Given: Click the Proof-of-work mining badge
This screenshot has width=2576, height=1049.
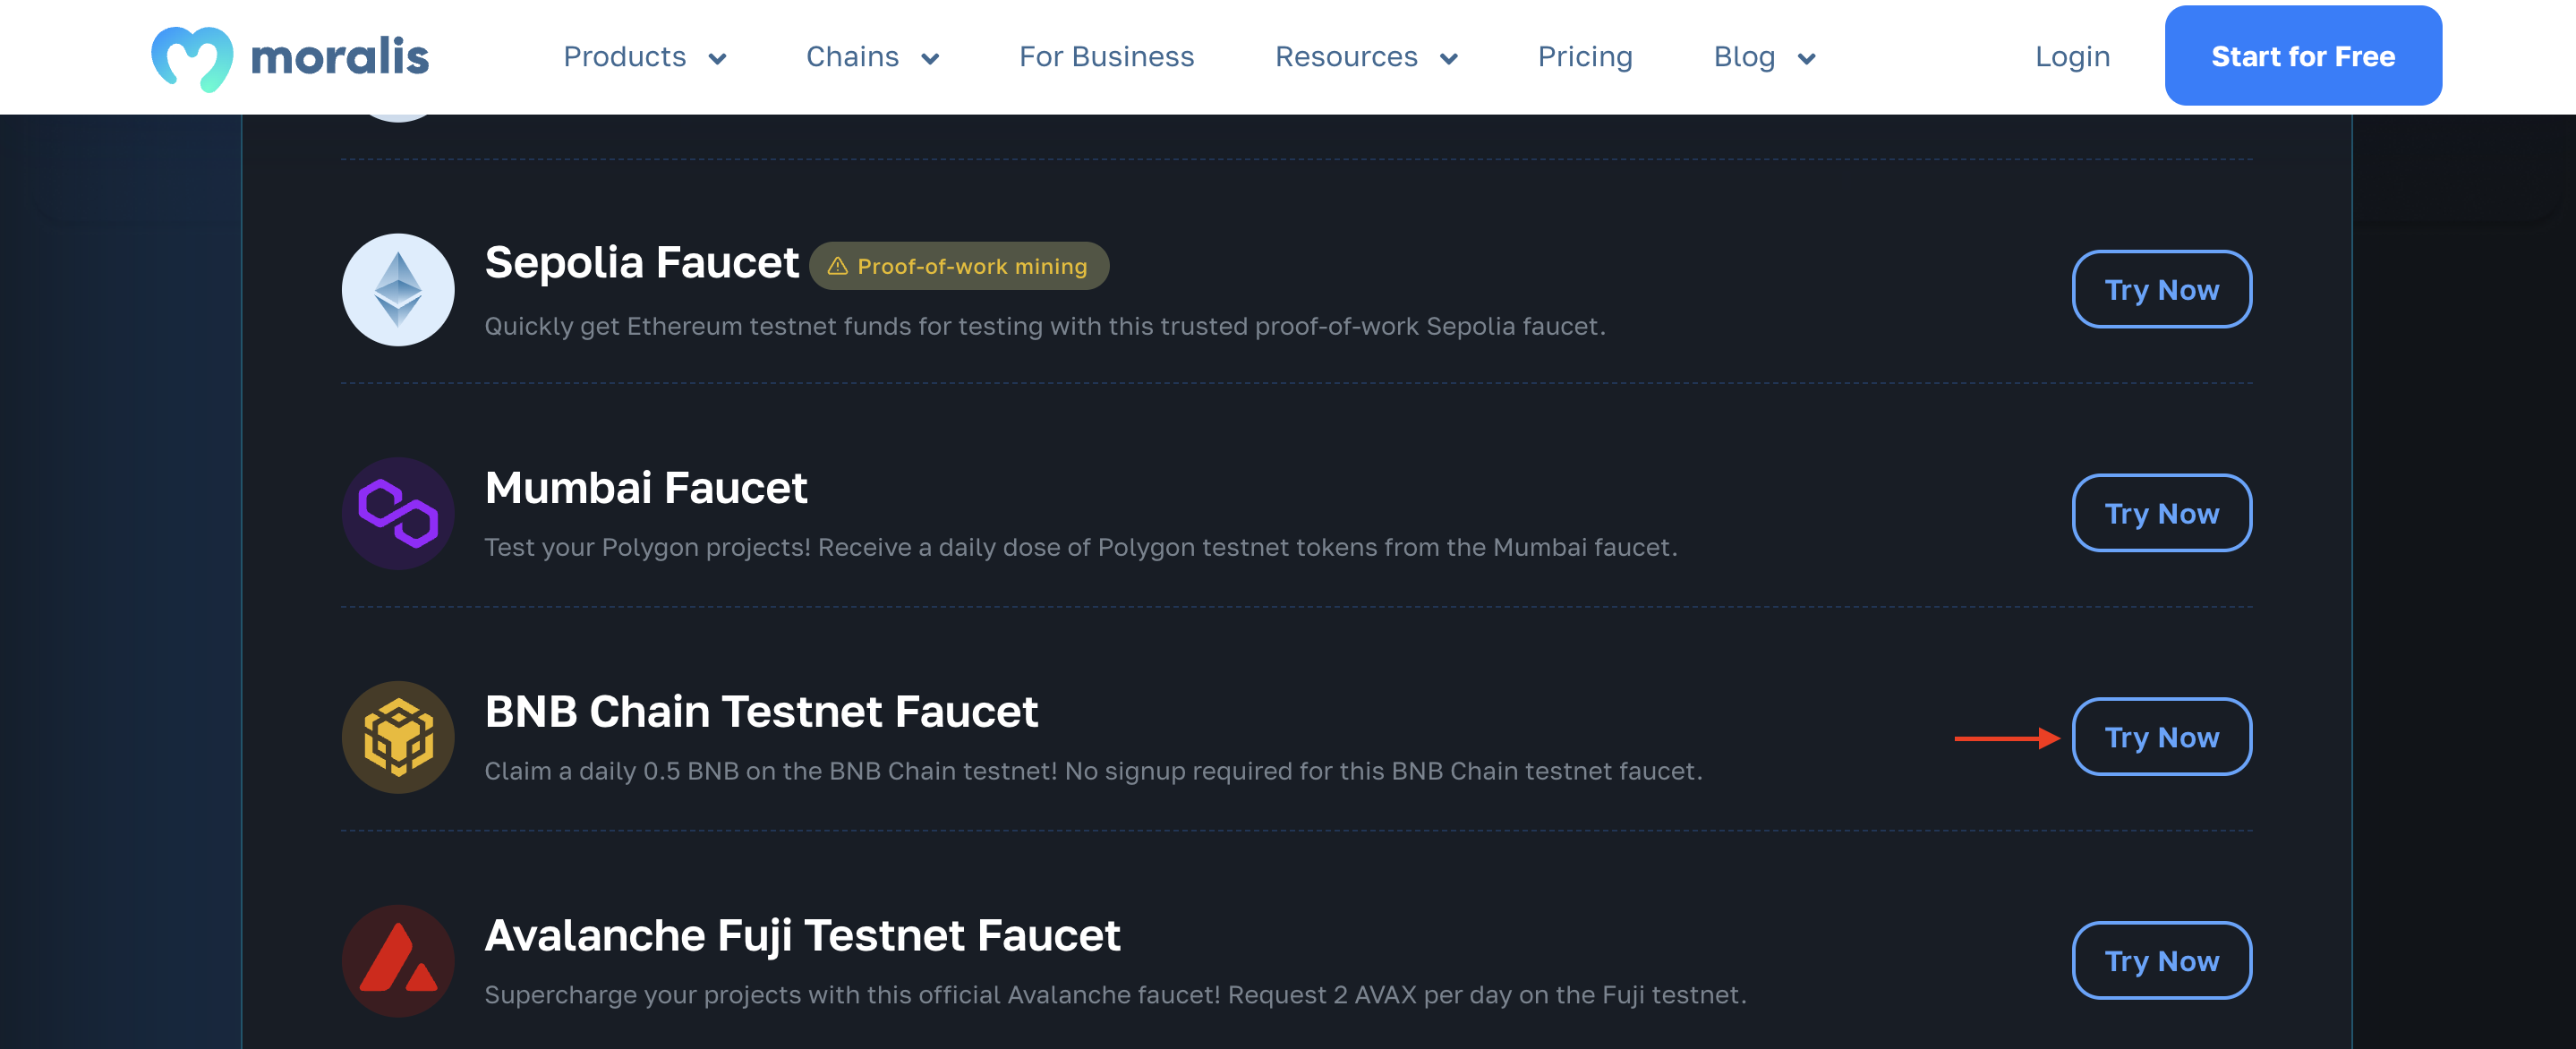Looking at the screenshot, I should [x=959, y=266].
